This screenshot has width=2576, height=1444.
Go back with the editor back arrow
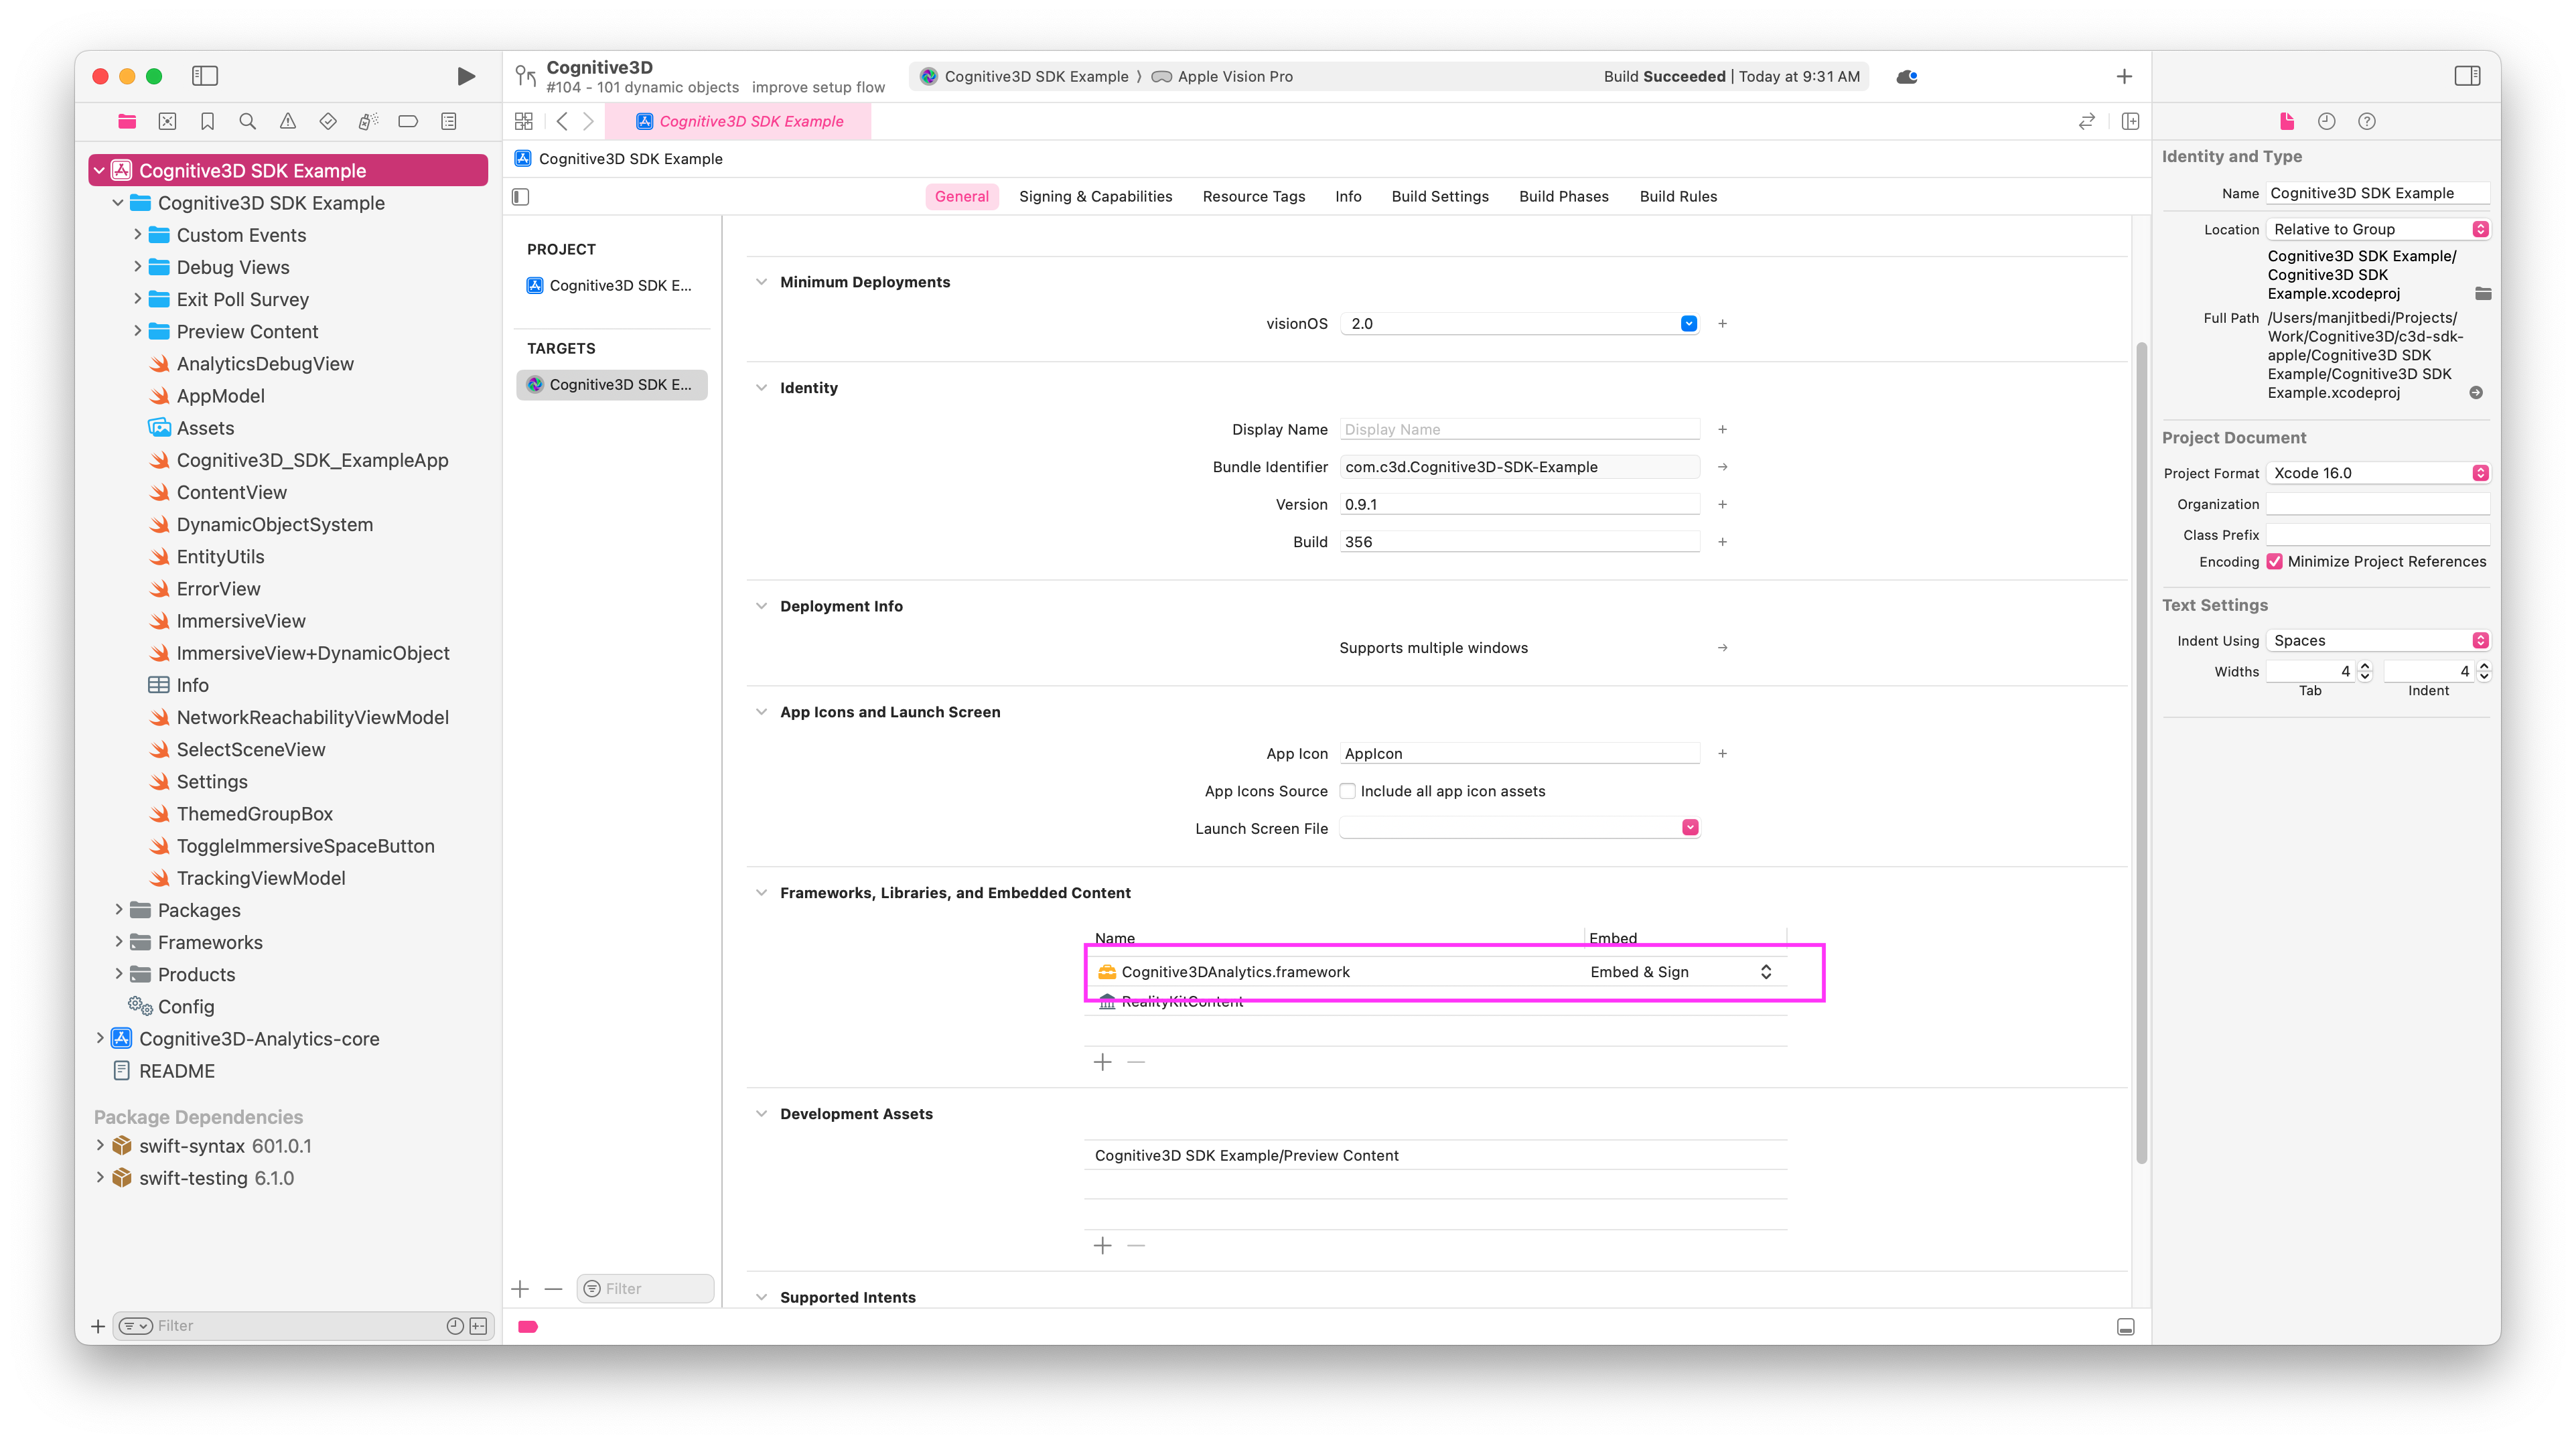(x=562, y=121)
